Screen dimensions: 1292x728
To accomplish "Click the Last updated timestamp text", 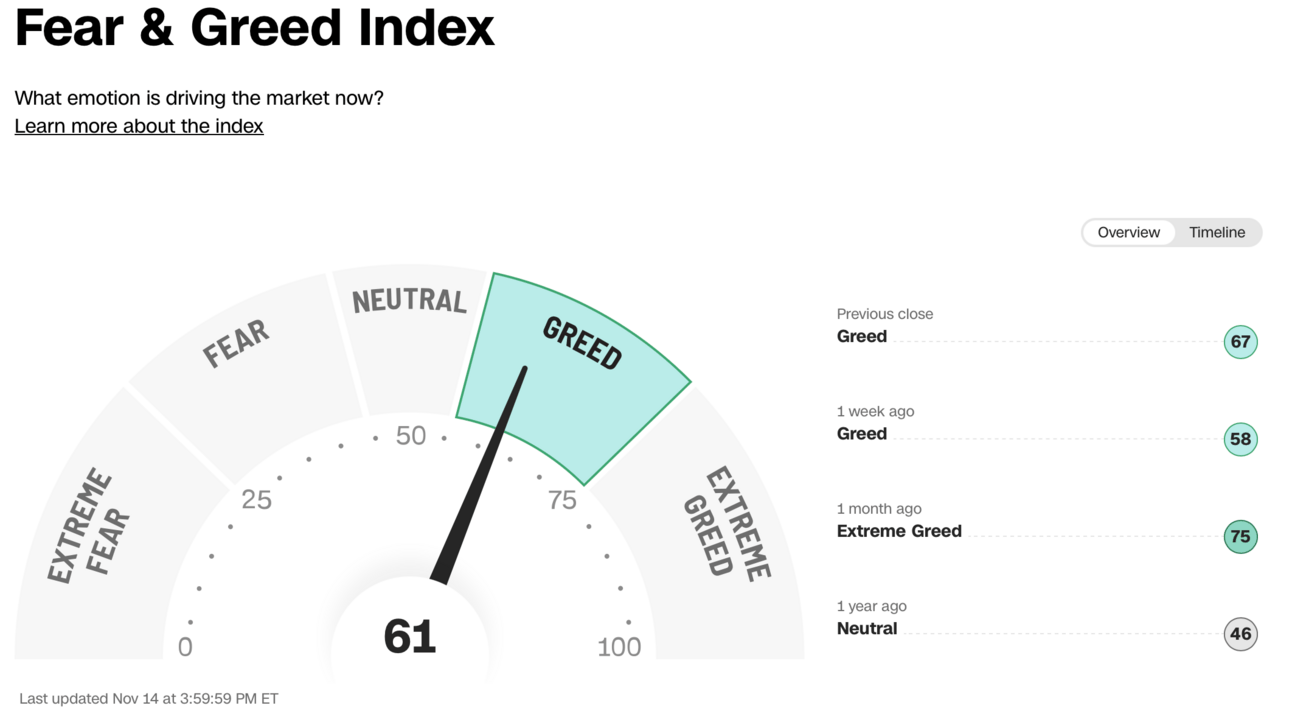I will point(149,699).
